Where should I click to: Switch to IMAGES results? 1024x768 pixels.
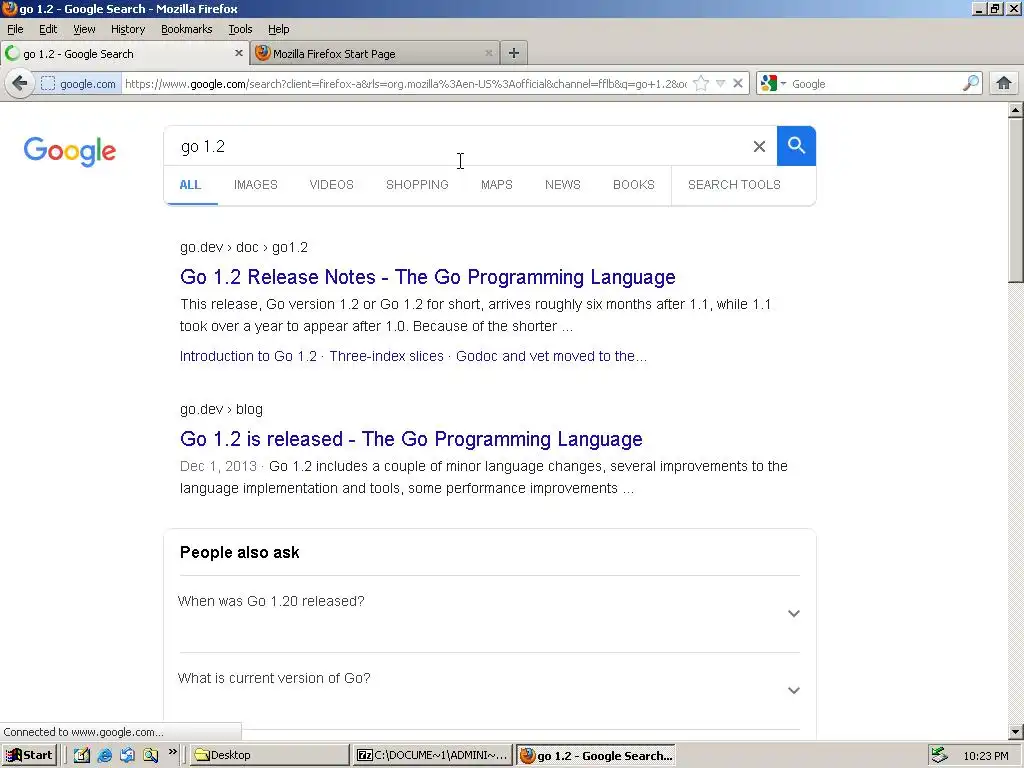point(256,185)
